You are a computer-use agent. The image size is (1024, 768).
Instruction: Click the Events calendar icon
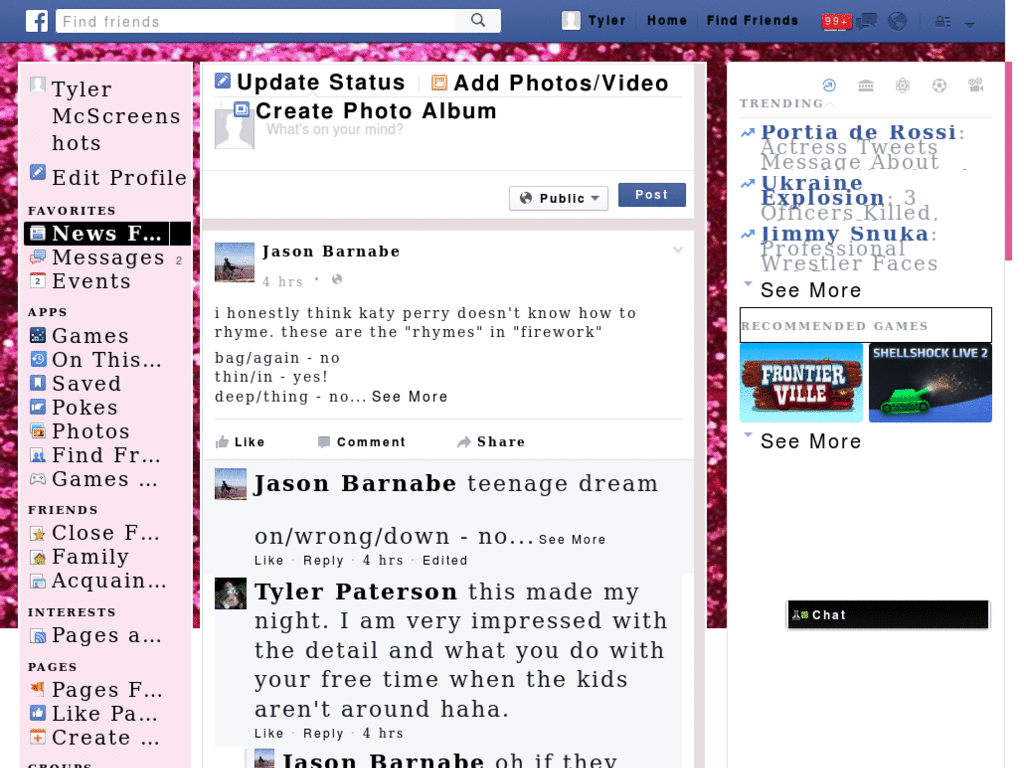click(38, 281)
